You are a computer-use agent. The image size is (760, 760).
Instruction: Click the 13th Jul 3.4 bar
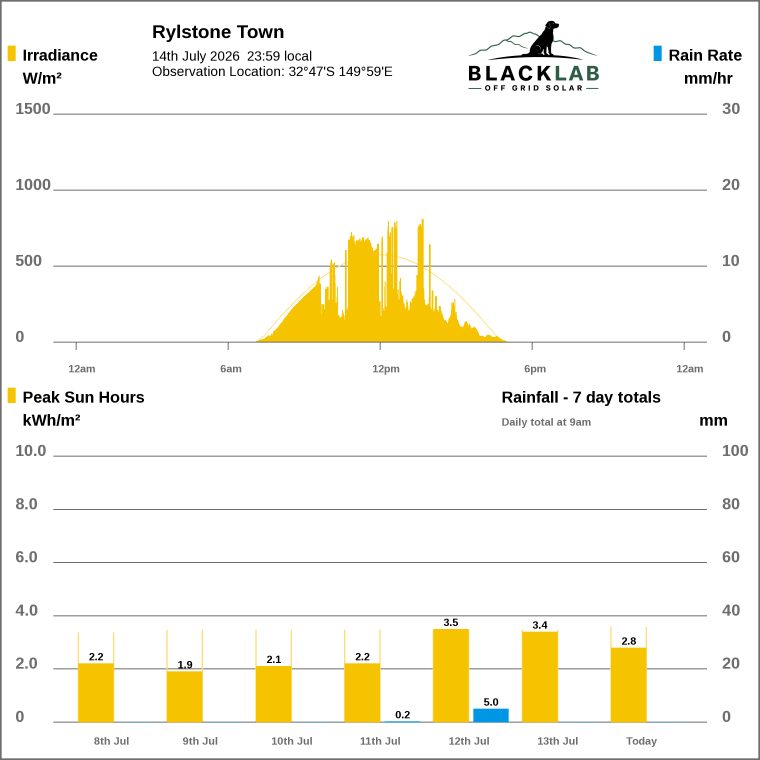540,677
